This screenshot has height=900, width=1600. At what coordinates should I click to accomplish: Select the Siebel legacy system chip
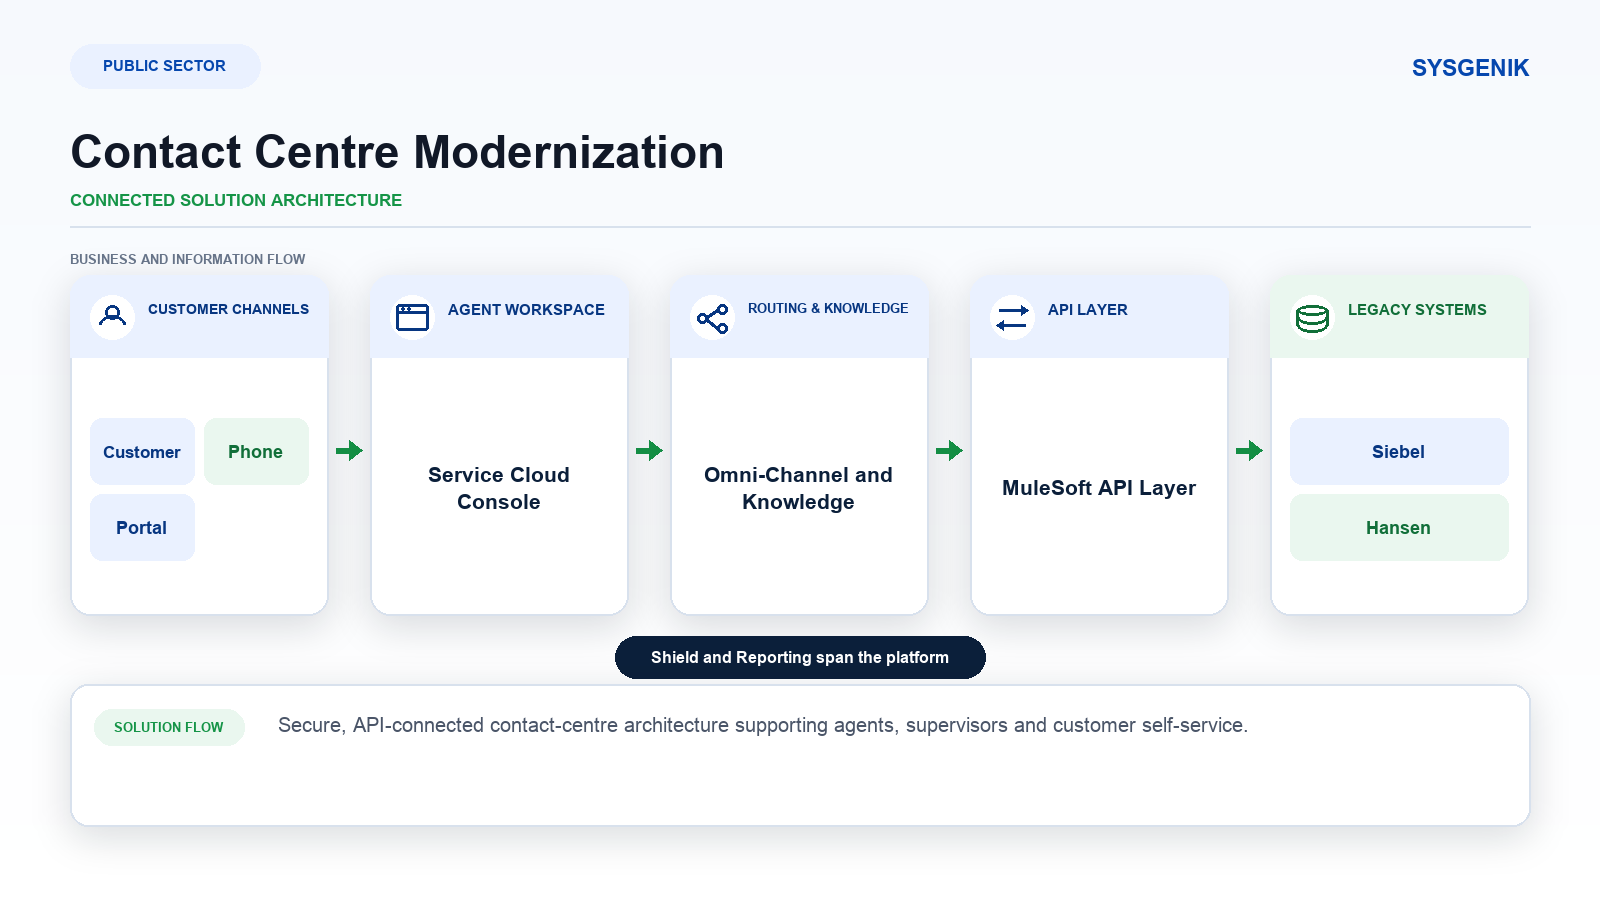[x=1399, y=452]
